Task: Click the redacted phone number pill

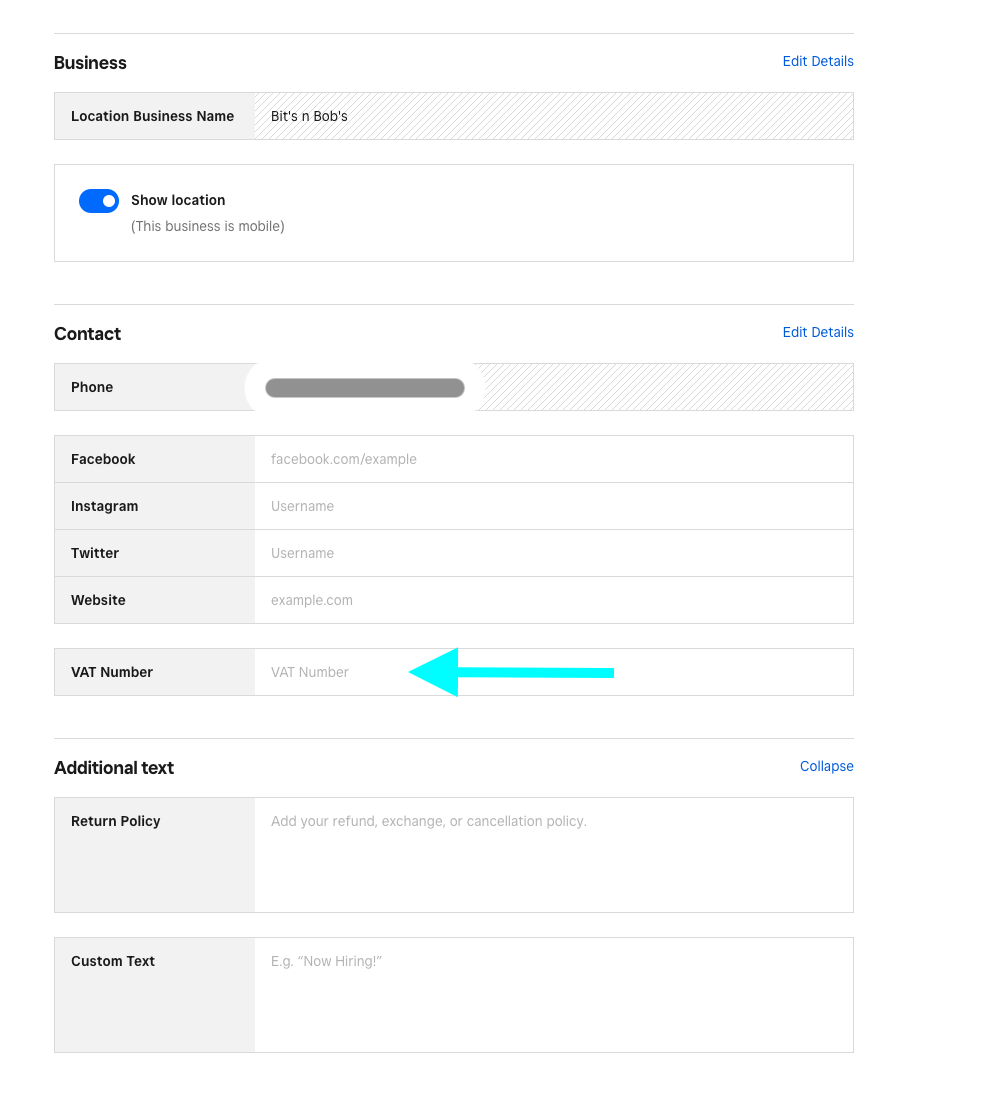Action: tap(364, 387)
